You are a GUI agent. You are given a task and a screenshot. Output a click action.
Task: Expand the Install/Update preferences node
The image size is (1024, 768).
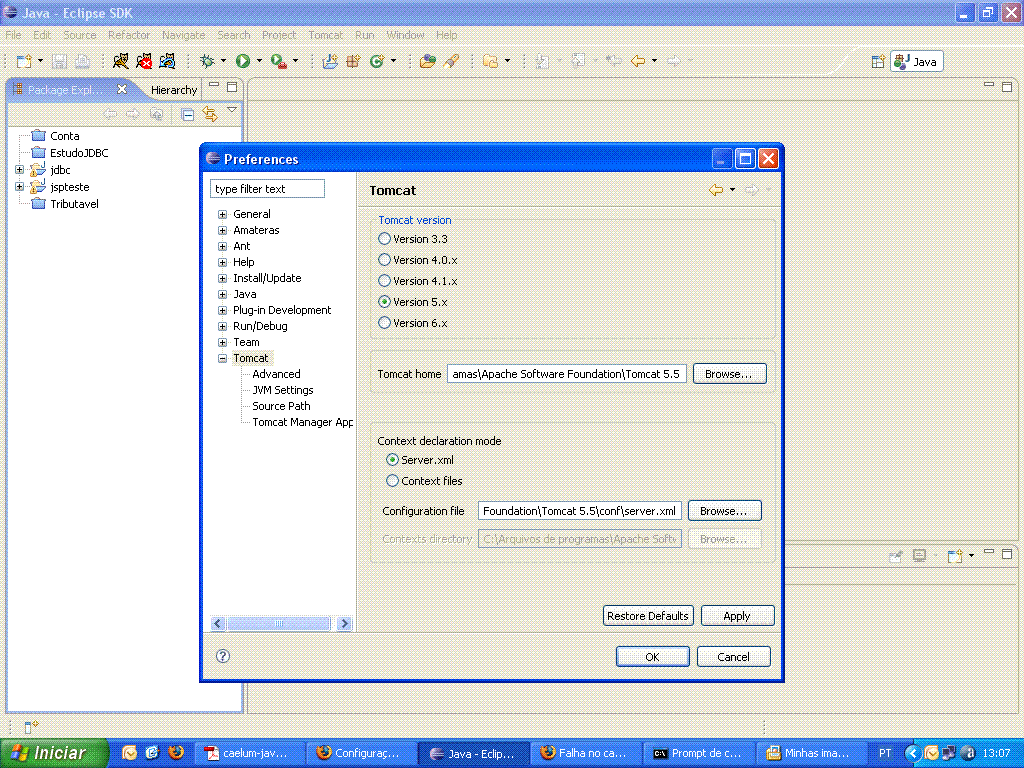(223, 278)
